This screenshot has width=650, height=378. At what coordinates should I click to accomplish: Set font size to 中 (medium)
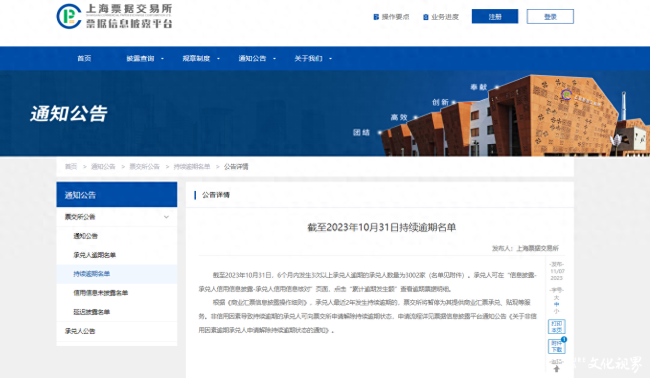(x=556, y=304)
